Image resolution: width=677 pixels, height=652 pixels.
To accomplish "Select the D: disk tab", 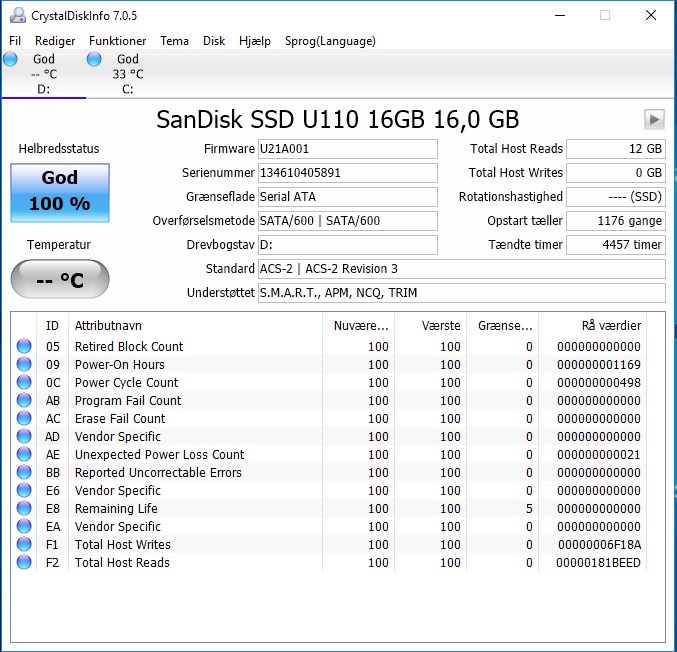I will pos(44,74).
